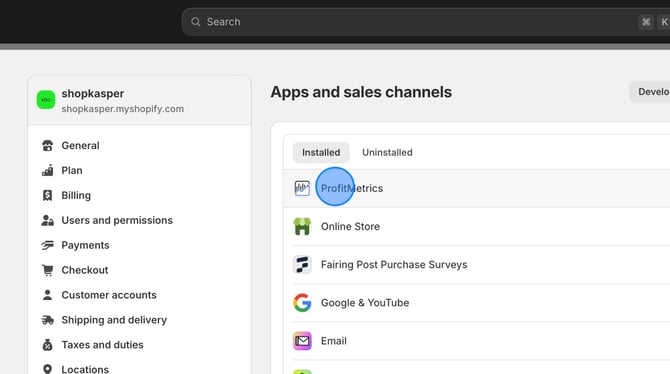Open the Online Store channel name
Screen dimensions: 670x374
pos(350,227)
